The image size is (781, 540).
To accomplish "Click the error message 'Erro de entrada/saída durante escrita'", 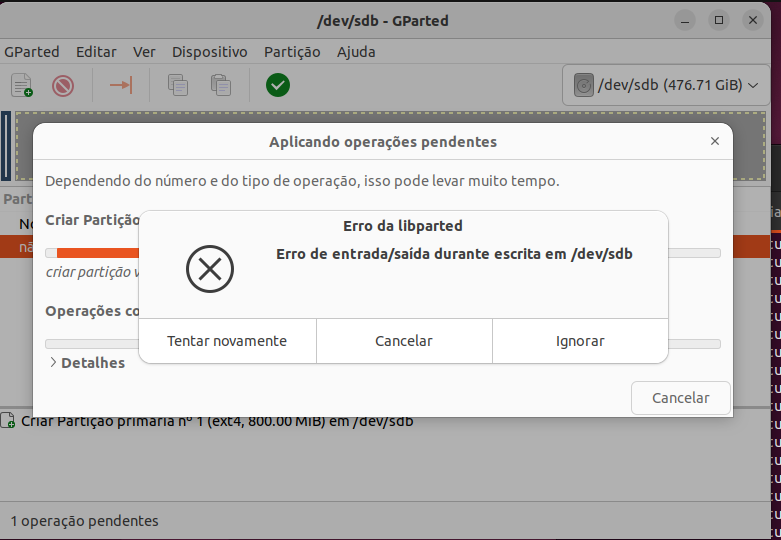I will pos(454,254).
